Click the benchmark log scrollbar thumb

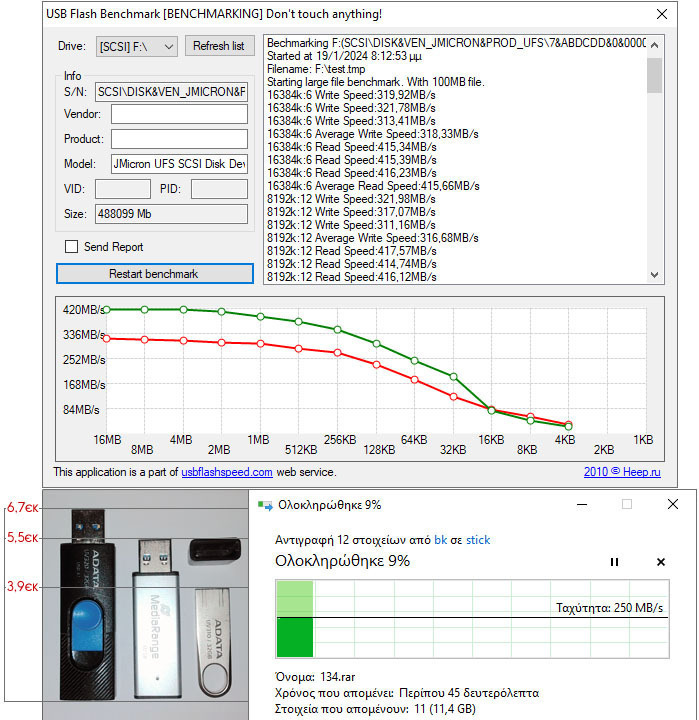[655, 75]
